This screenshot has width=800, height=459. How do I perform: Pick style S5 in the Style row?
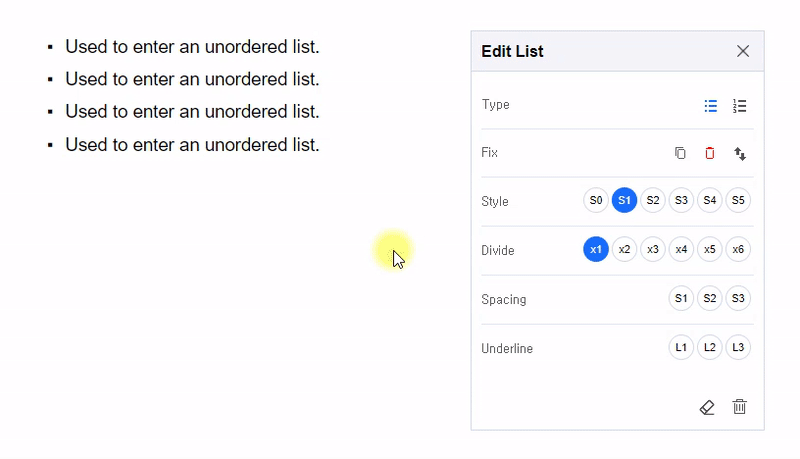(x=738, y=200)
